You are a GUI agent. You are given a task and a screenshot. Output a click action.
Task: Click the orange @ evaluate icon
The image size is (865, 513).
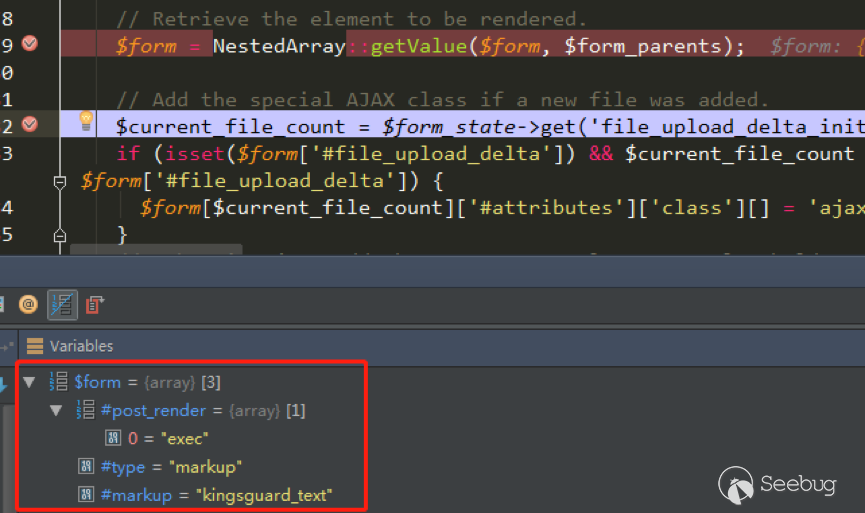28,304
